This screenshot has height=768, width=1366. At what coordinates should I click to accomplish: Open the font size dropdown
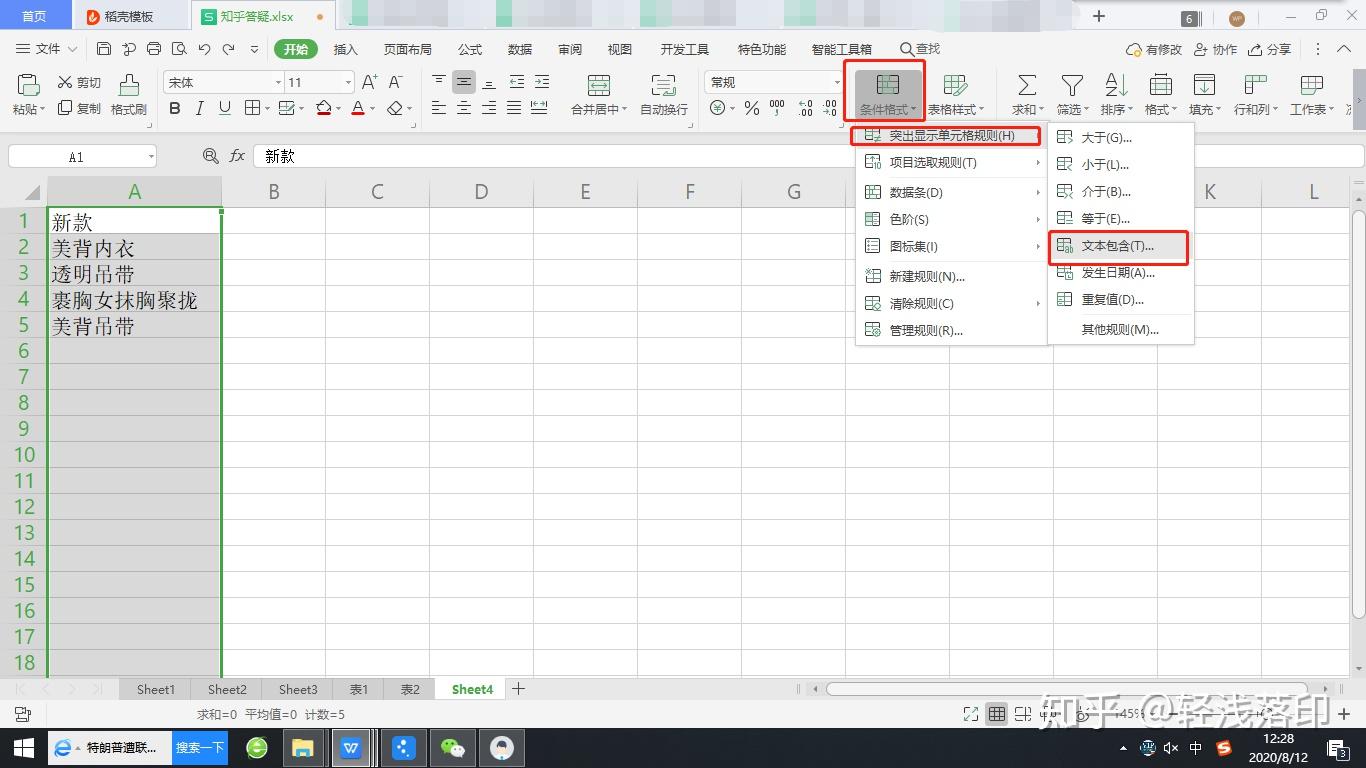coord(348,82)
